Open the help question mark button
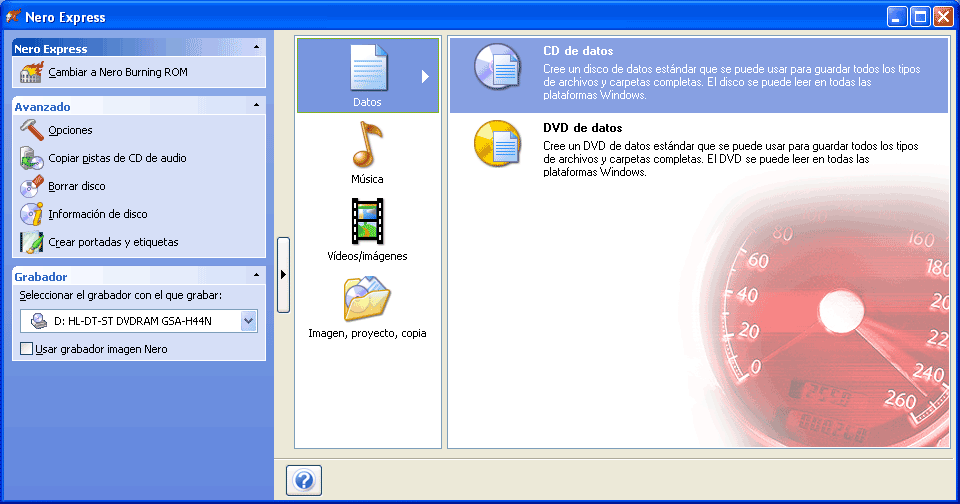 304,480
